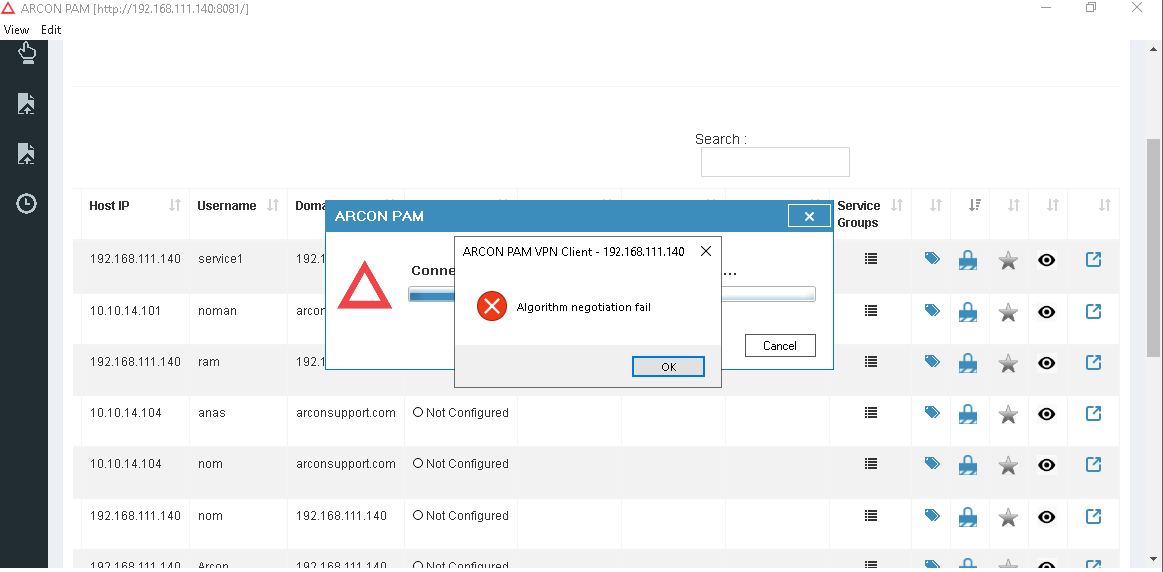
Task: Open external connection for anas row
Action: (1093, 413)
